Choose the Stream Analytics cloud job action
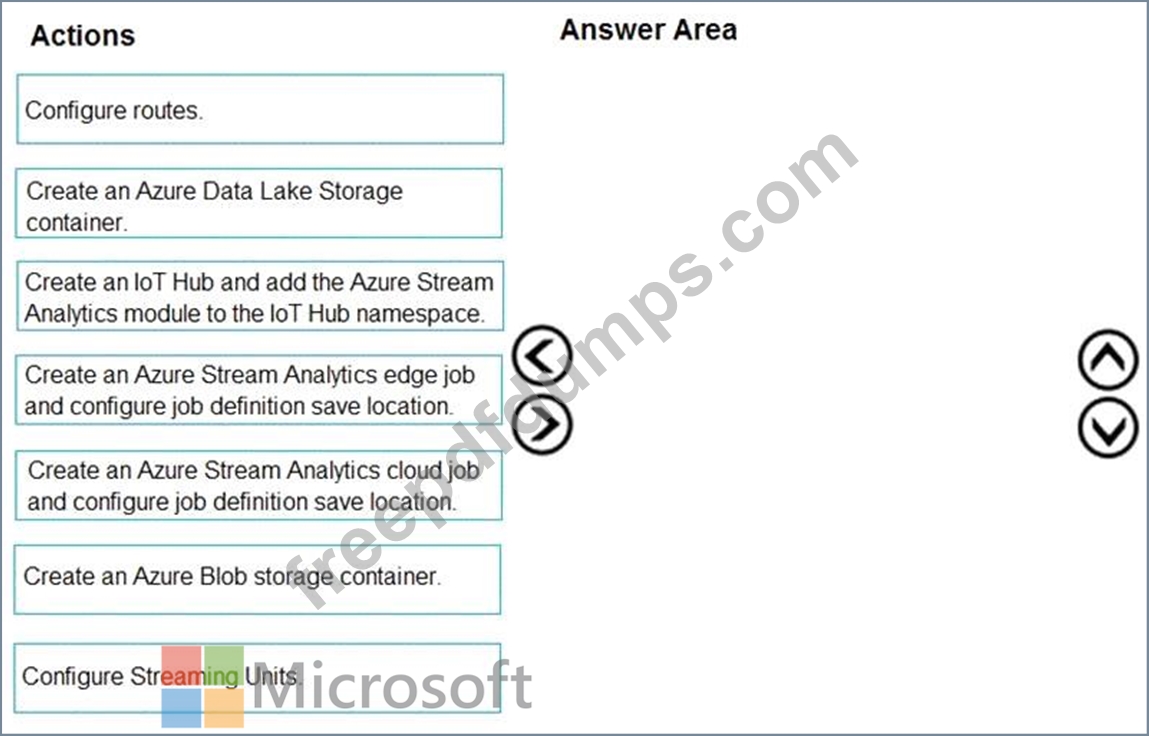1149x736 pixels. pyautogui.click(x=259, y=485)
